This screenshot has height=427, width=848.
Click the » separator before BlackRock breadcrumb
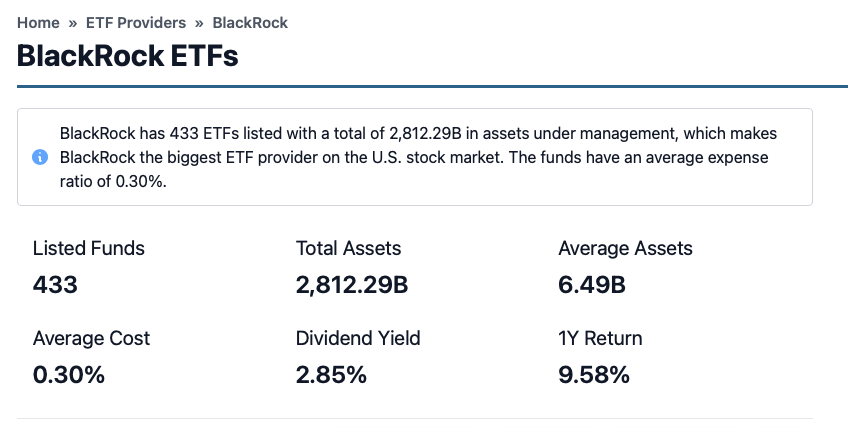point(199,22)
